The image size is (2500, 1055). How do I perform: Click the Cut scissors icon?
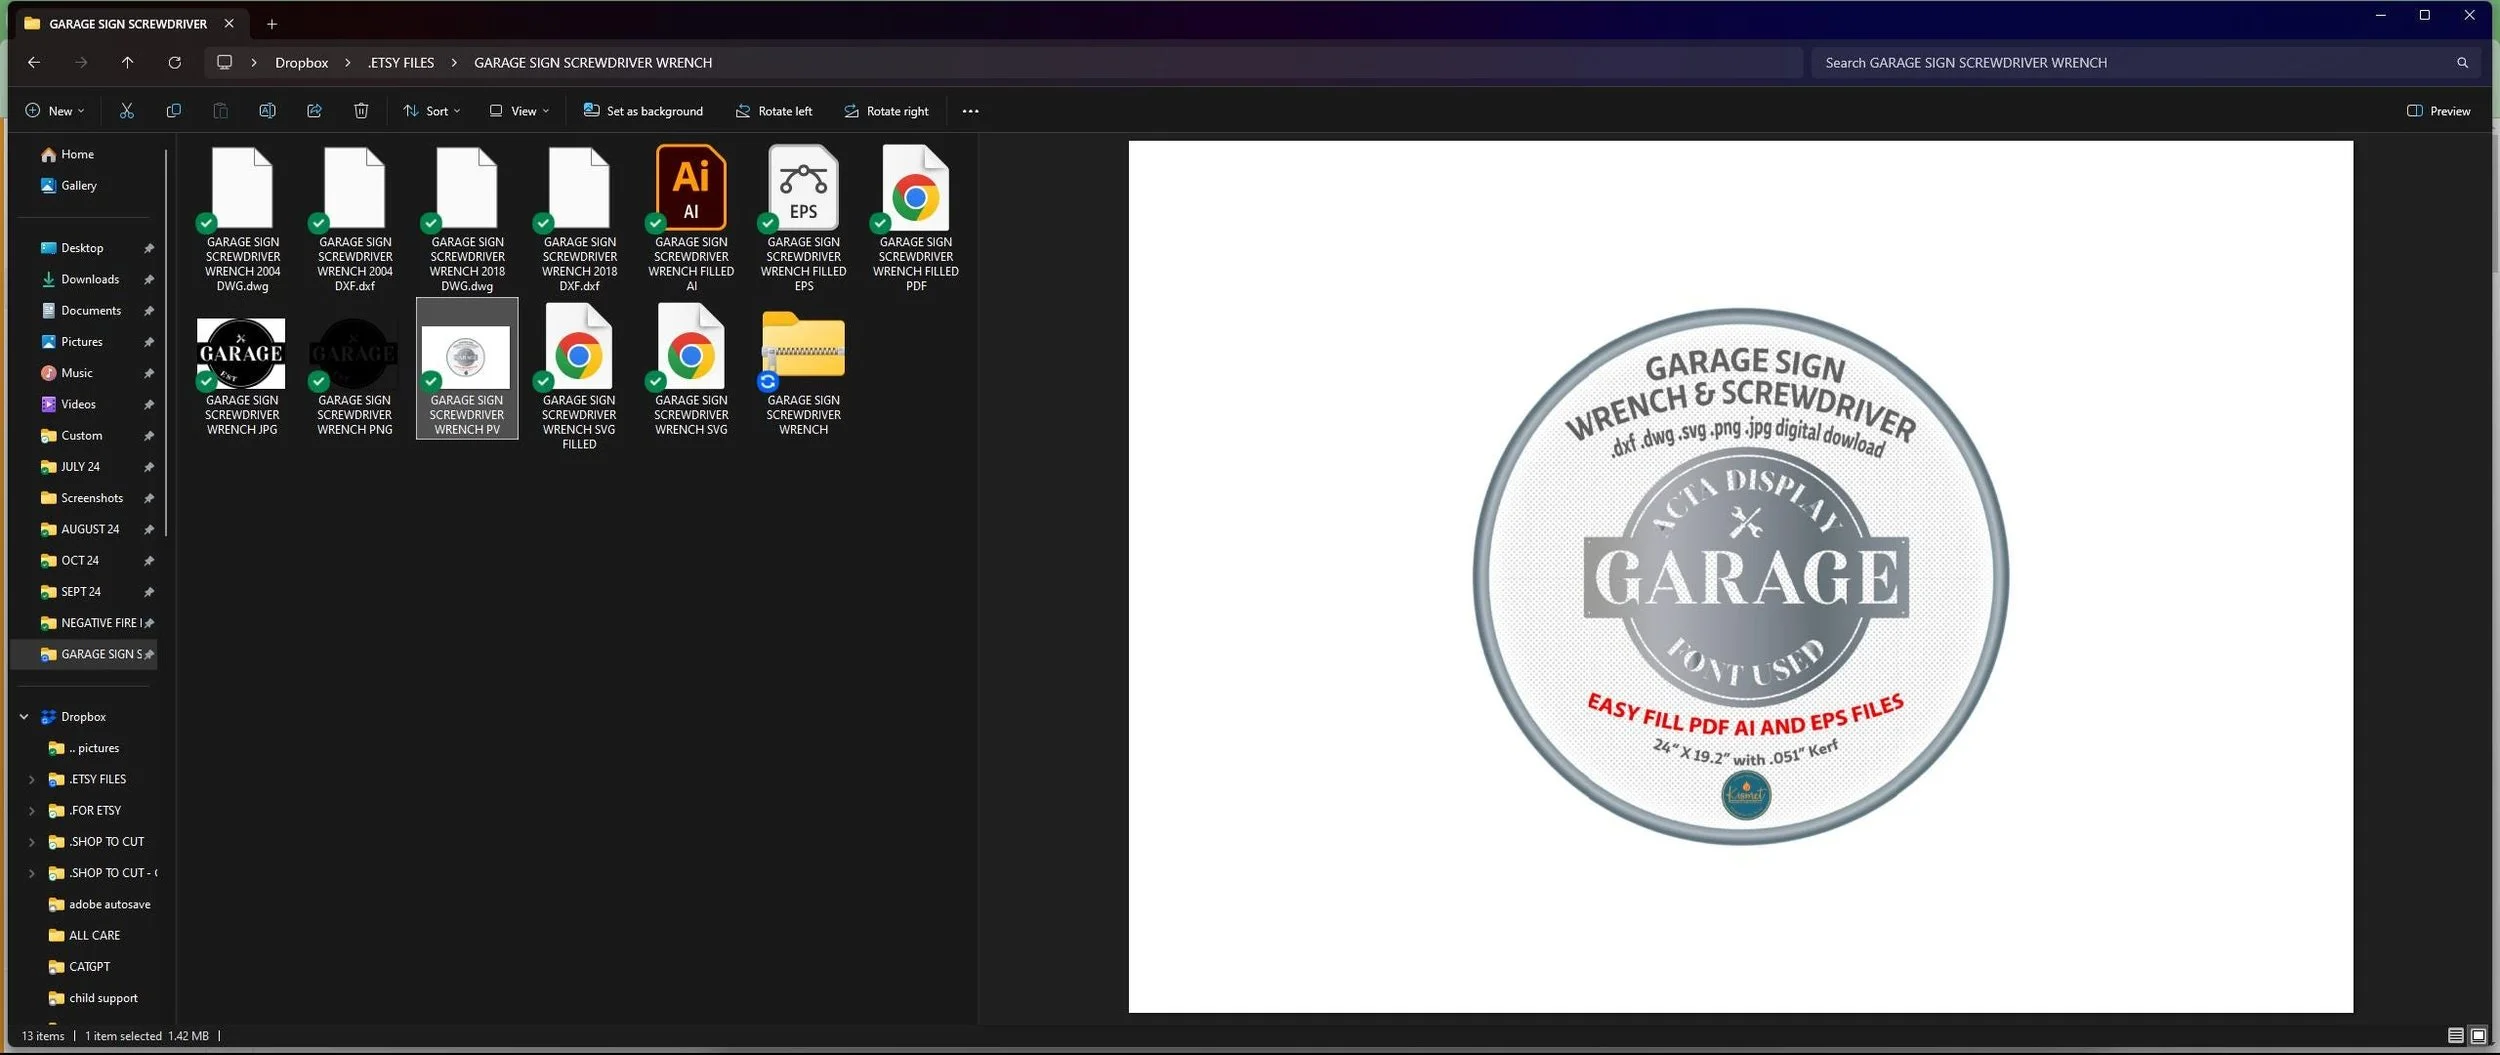(126, 111)
